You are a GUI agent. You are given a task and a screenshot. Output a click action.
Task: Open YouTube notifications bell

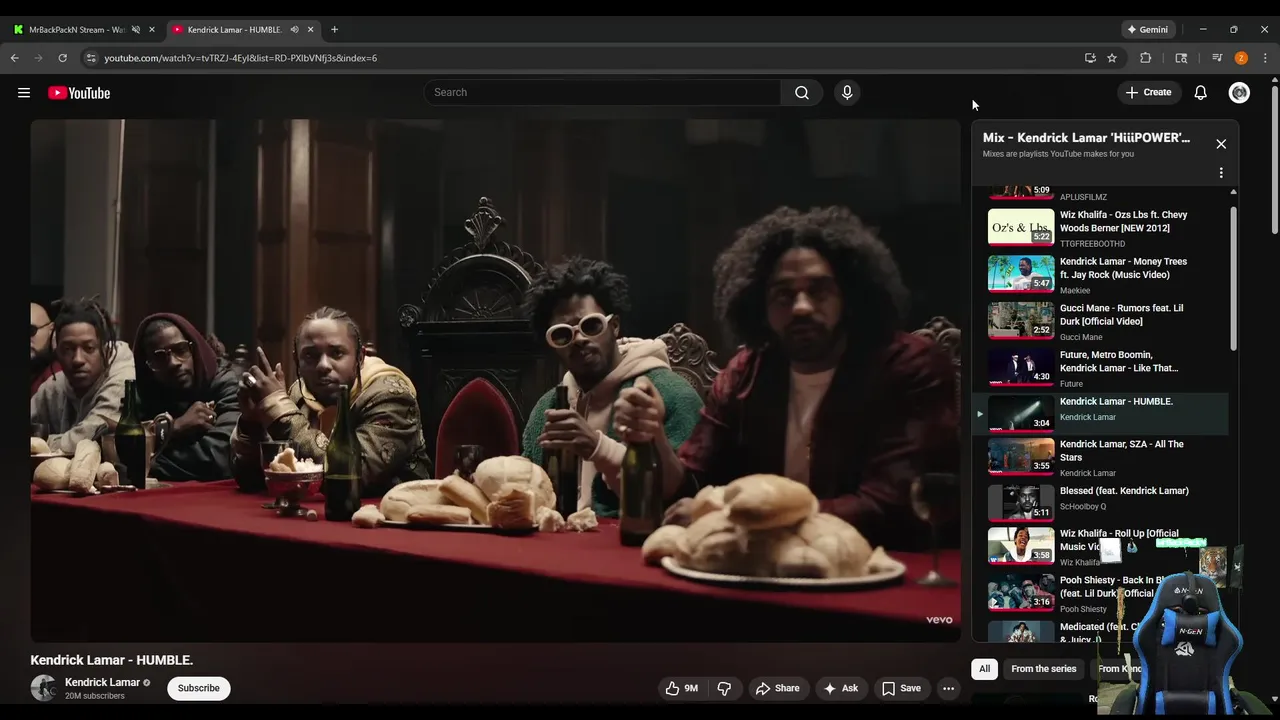(1200, 92)
